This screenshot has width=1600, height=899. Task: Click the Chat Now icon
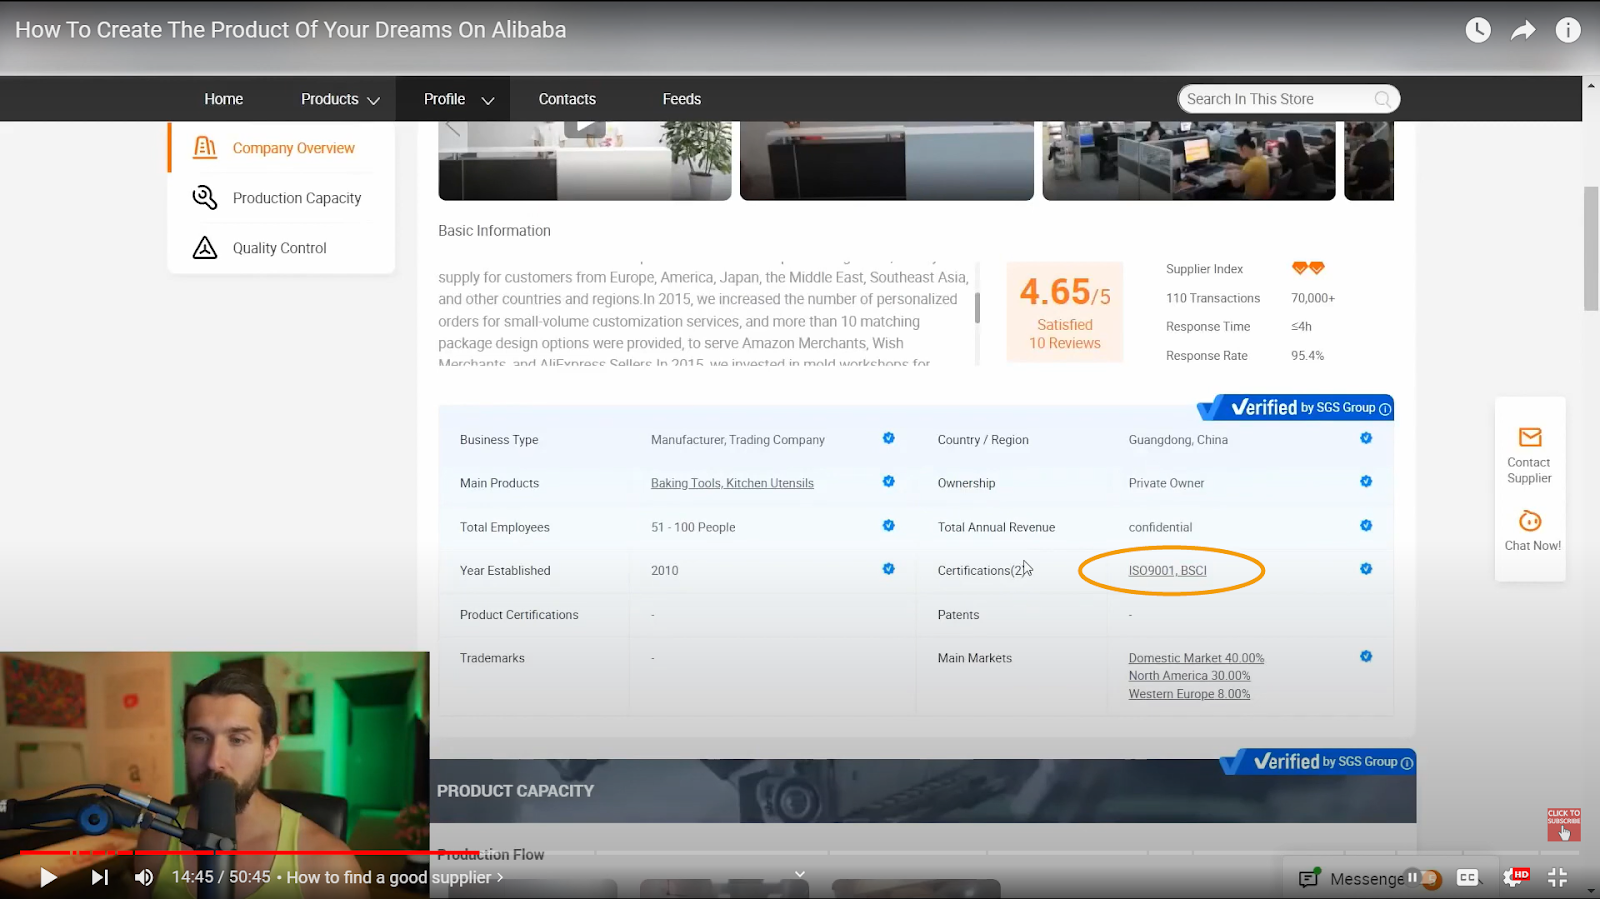click(x=1530, y=521)
